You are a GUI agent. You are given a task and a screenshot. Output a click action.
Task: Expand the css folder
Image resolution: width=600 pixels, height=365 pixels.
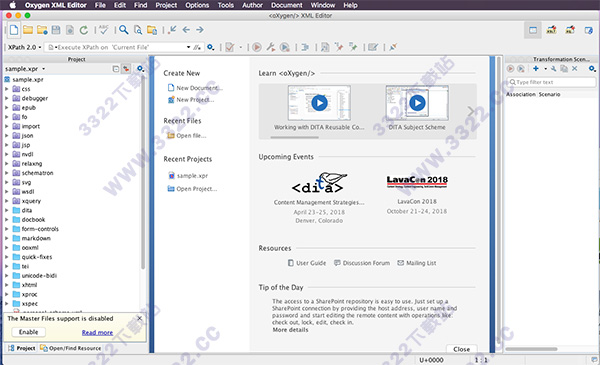[x=7, y=89]
